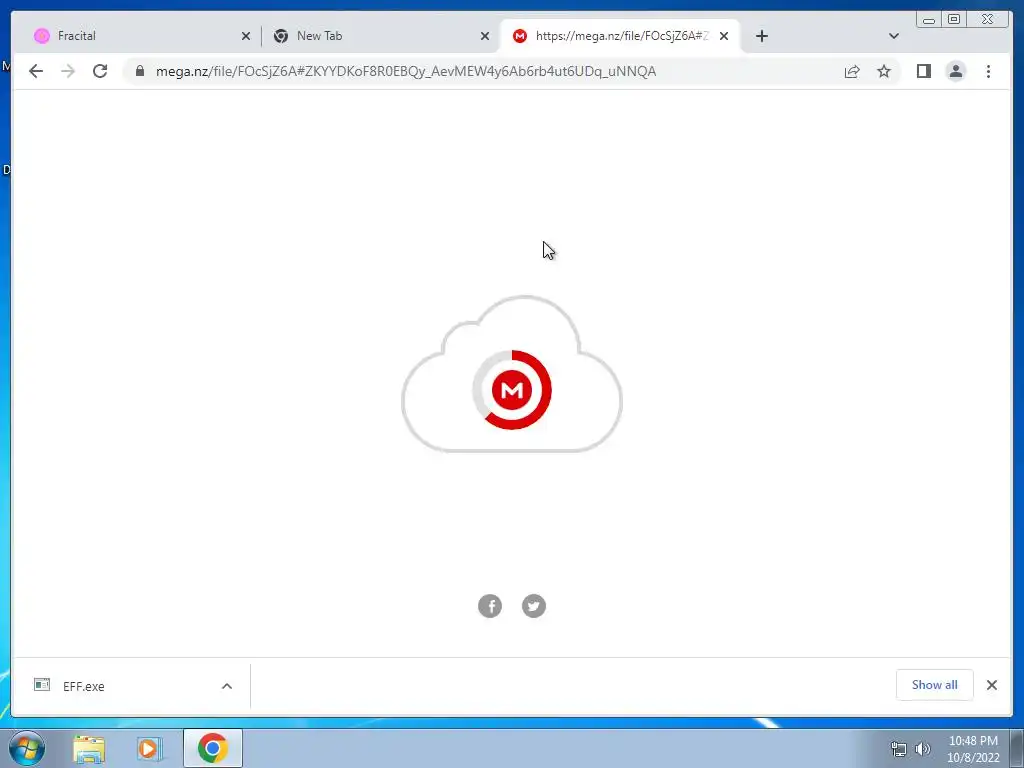Open the Chrome profile menu
The image size is (1024, 768).
click(x=955, y=71)
